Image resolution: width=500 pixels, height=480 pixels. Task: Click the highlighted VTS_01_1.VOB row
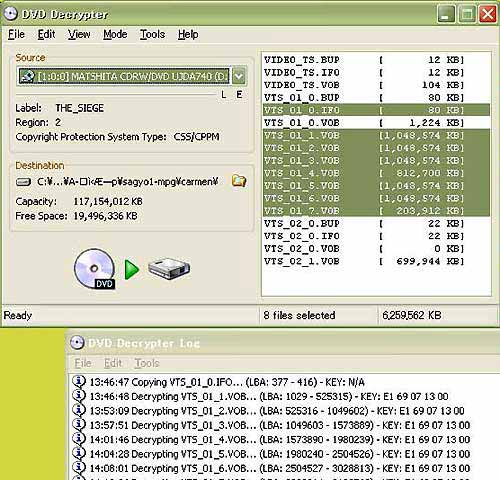click(376, 135)
